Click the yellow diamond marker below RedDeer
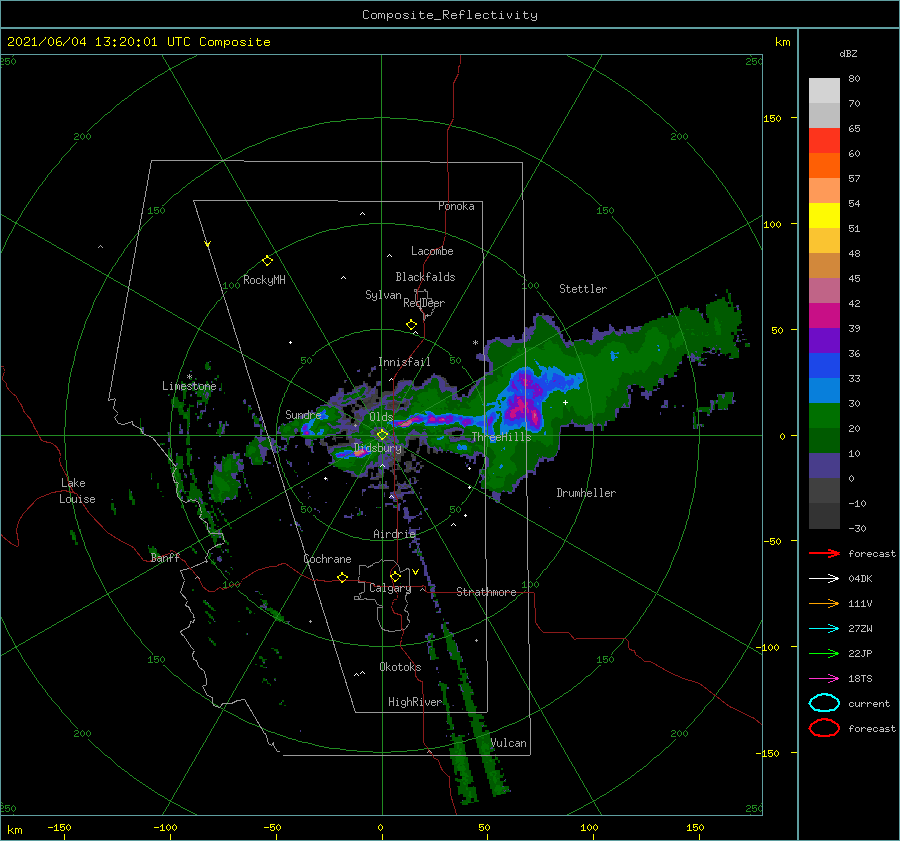Screen dimensions: 900x841 point(411,325)
